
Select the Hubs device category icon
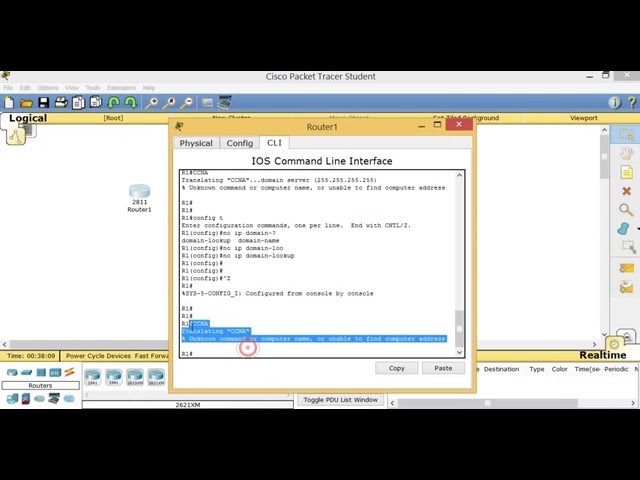click(41, 372)
